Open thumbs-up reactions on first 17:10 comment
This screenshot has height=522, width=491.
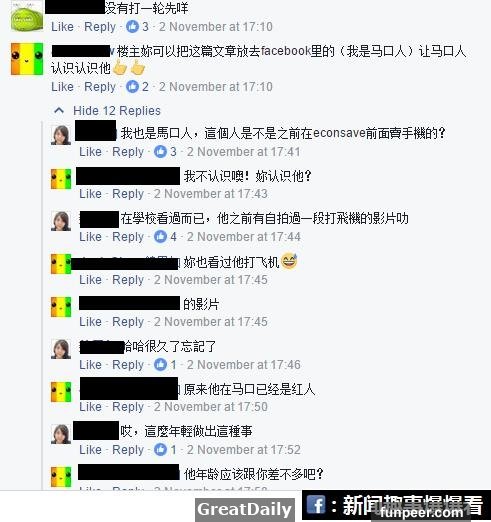pyautogui.click(x=132, y=26)
